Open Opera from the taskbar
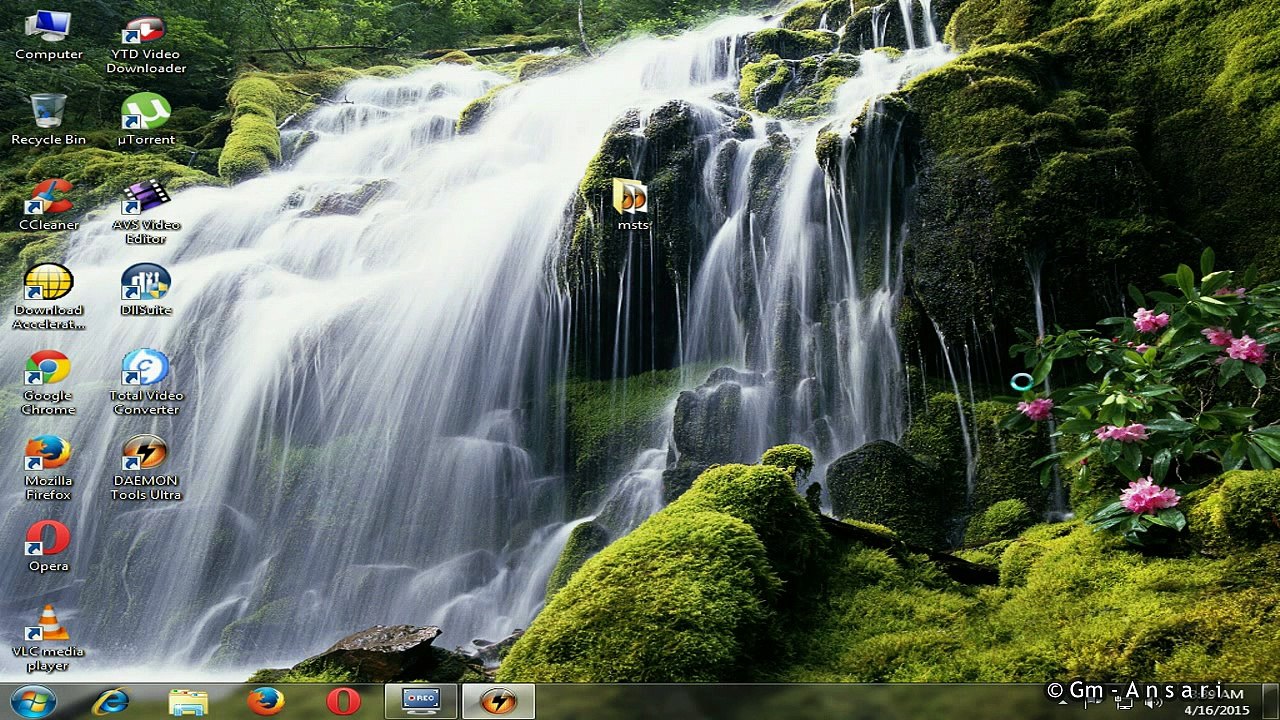 coord(343,702)
